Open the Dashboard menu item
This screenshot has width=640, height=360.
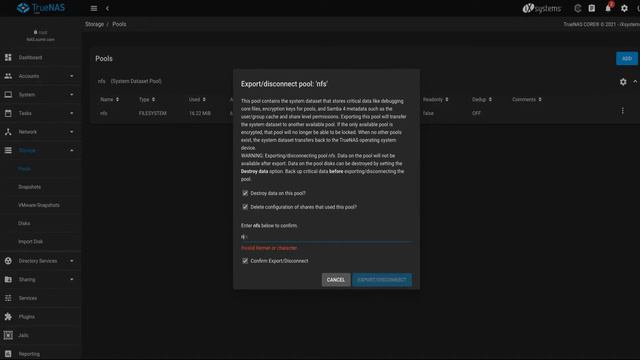(30, 58)
